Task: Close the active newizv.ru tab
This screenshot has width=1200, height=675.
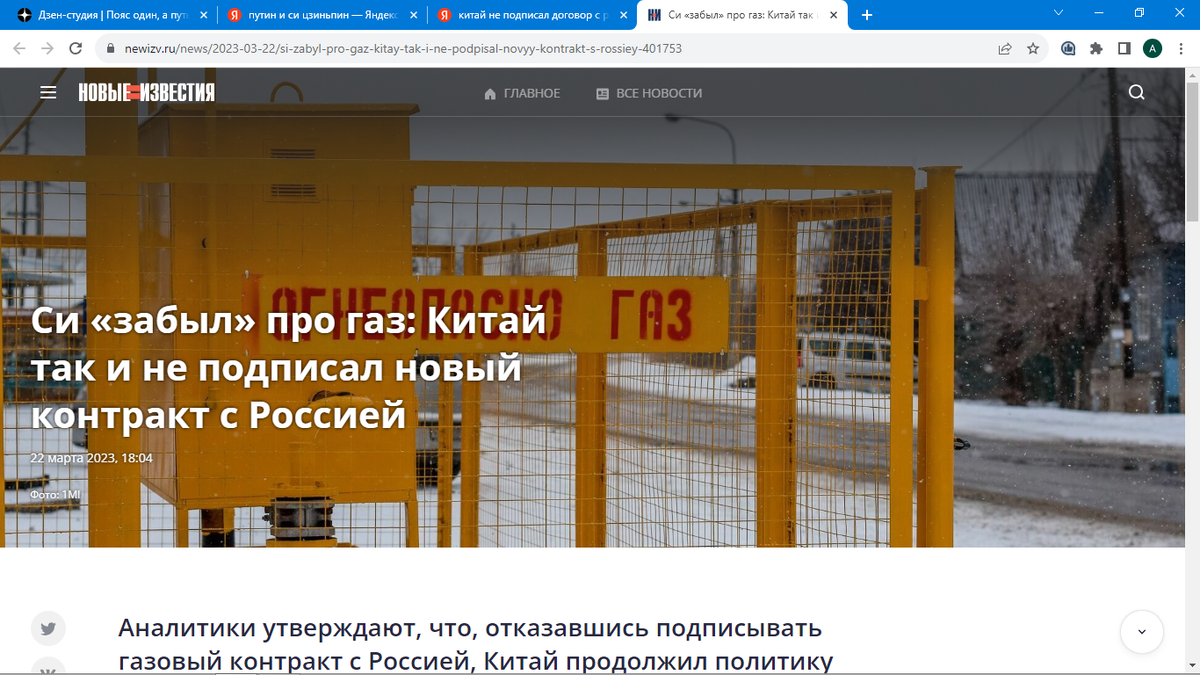Action: click(x=836, y=15)
